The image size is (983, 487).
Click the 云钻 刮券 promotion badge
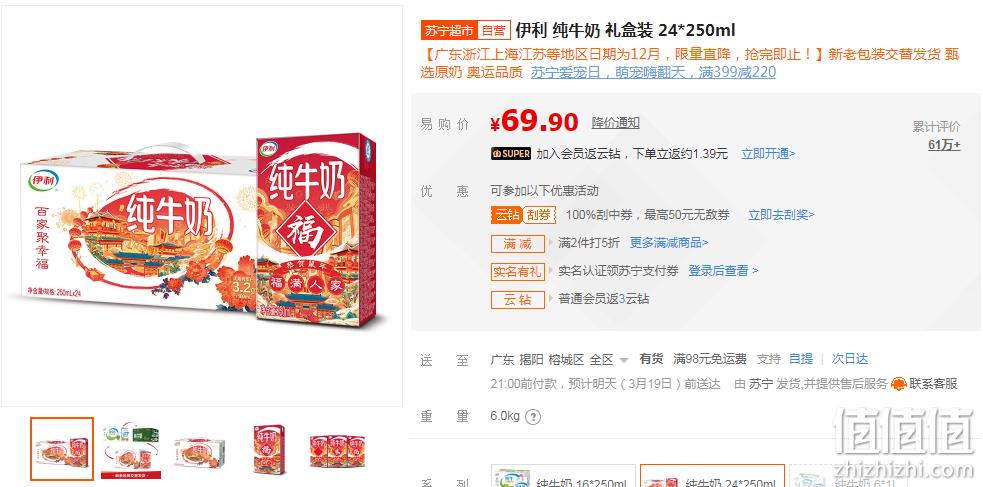click(x=523, y=215)
